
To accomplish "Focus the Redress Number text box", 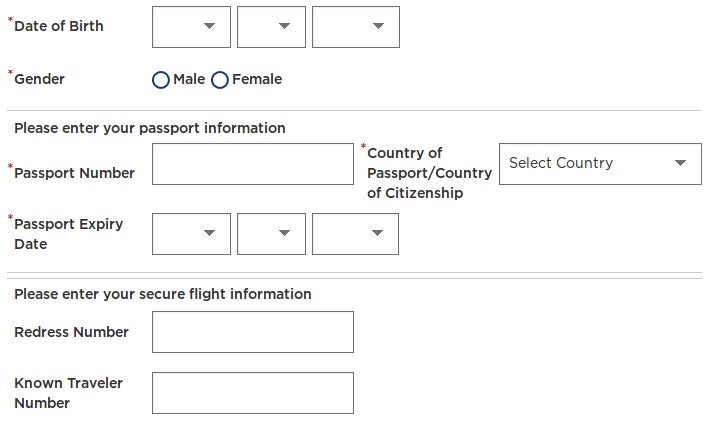I will 252,332.
